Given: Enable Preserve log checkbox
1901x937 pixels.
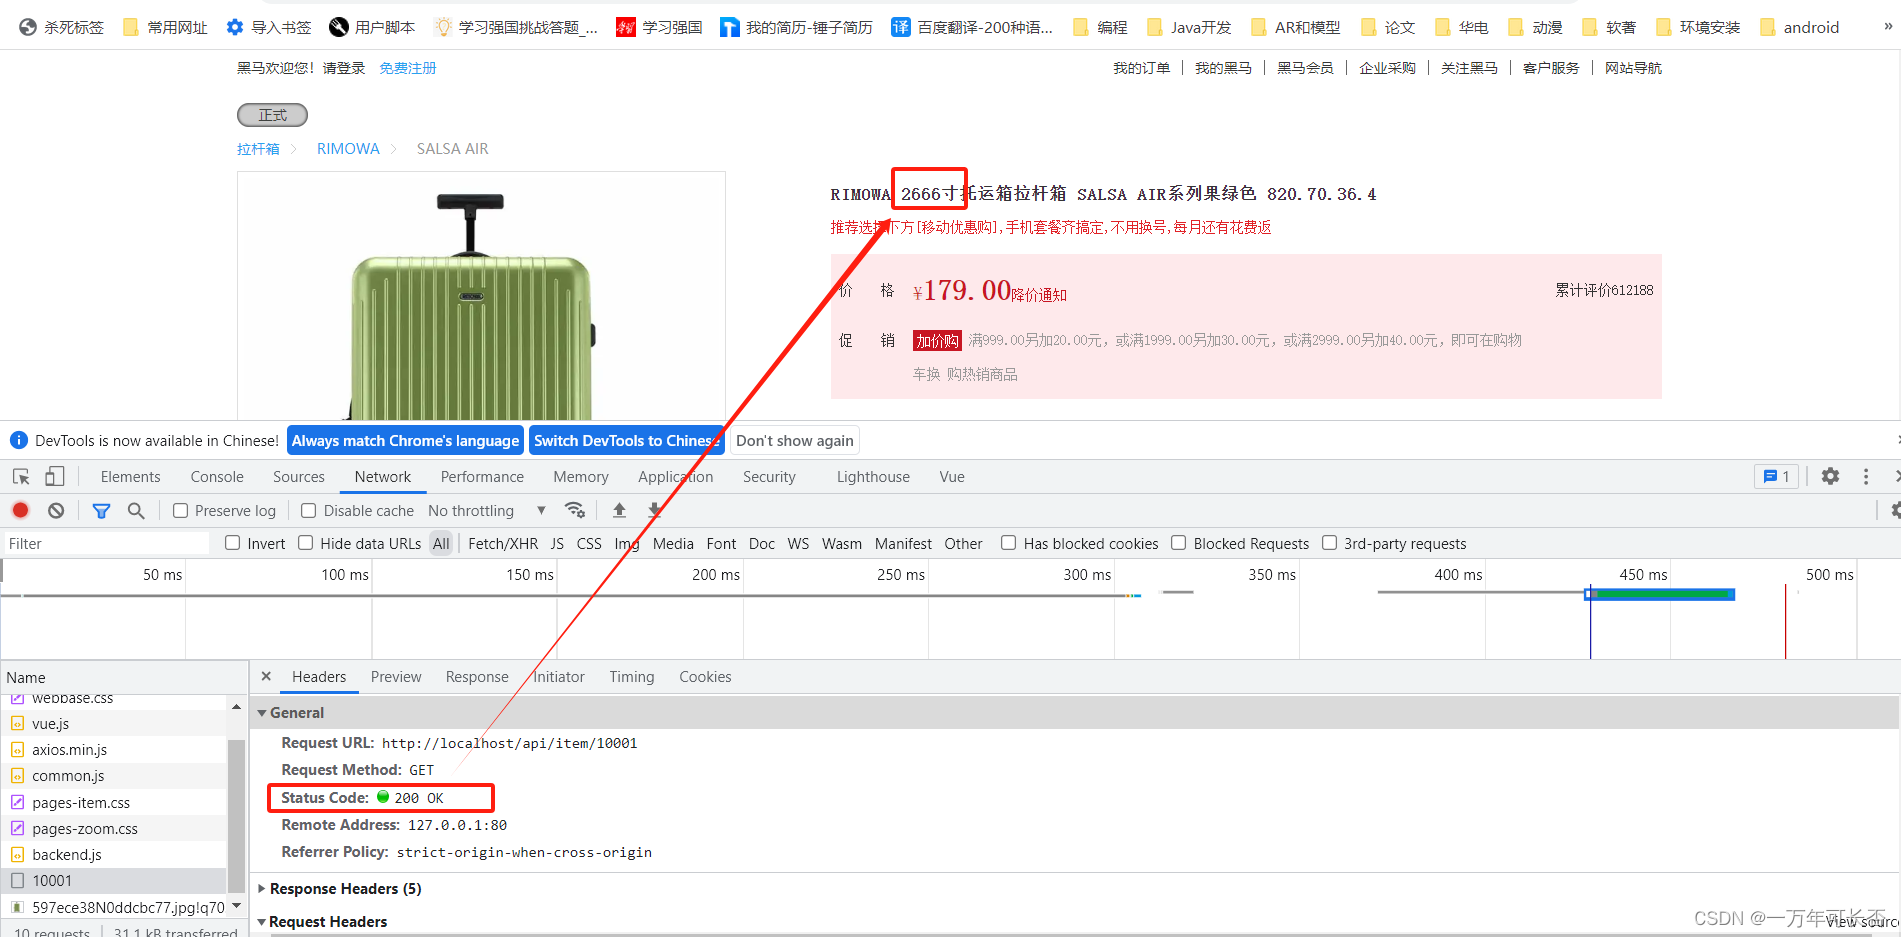Looking at the screenshot, I should (x=181, y=510).
